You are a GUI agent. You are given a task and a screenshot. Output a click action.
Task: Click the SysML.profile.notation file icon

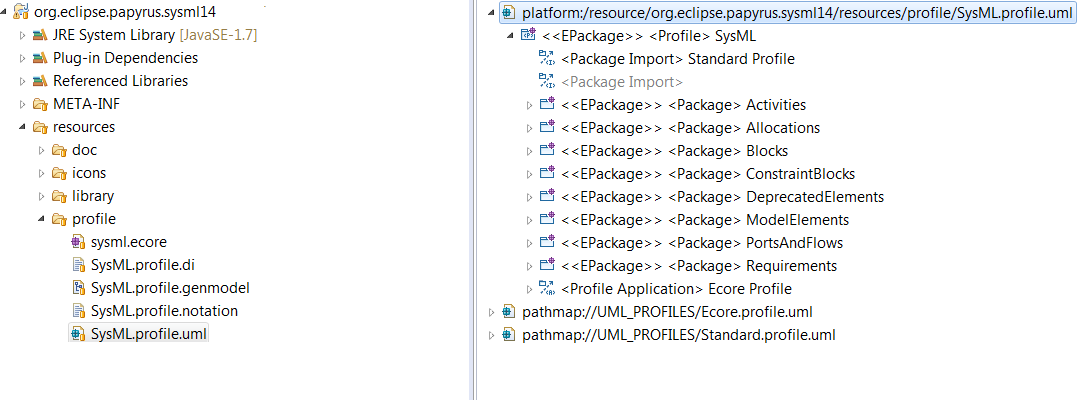coord(78,310)
